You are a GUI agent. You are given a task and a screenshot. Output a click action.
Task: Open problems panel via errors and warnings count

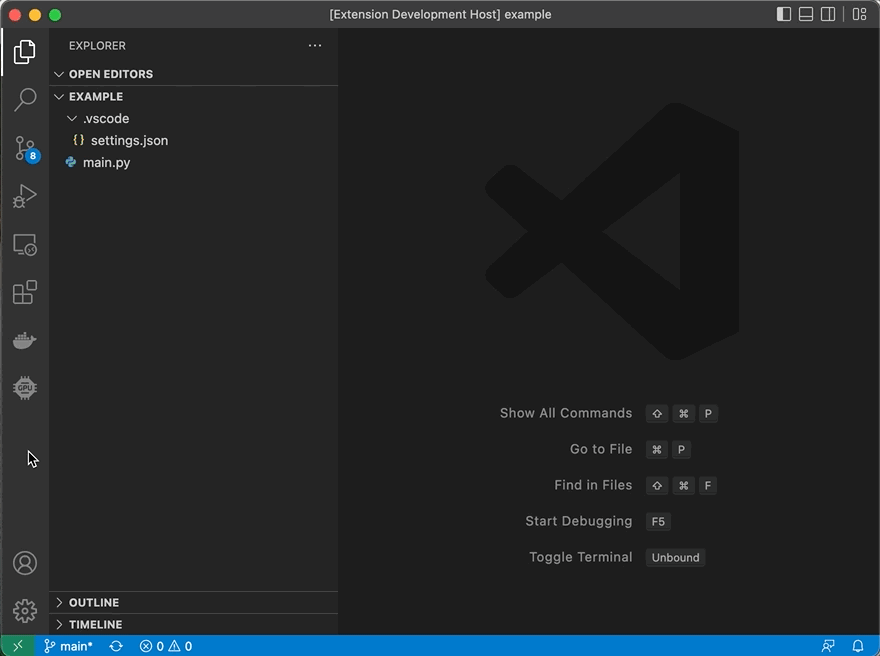click(x=166, y=646)
